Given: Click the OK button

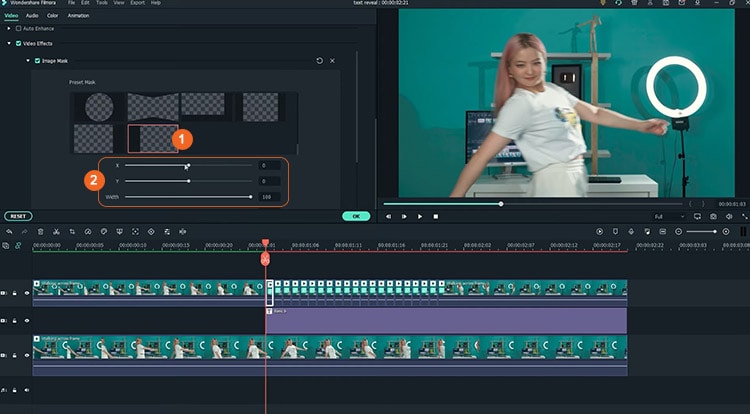Looking at the screenshot, I should point(355,216).
